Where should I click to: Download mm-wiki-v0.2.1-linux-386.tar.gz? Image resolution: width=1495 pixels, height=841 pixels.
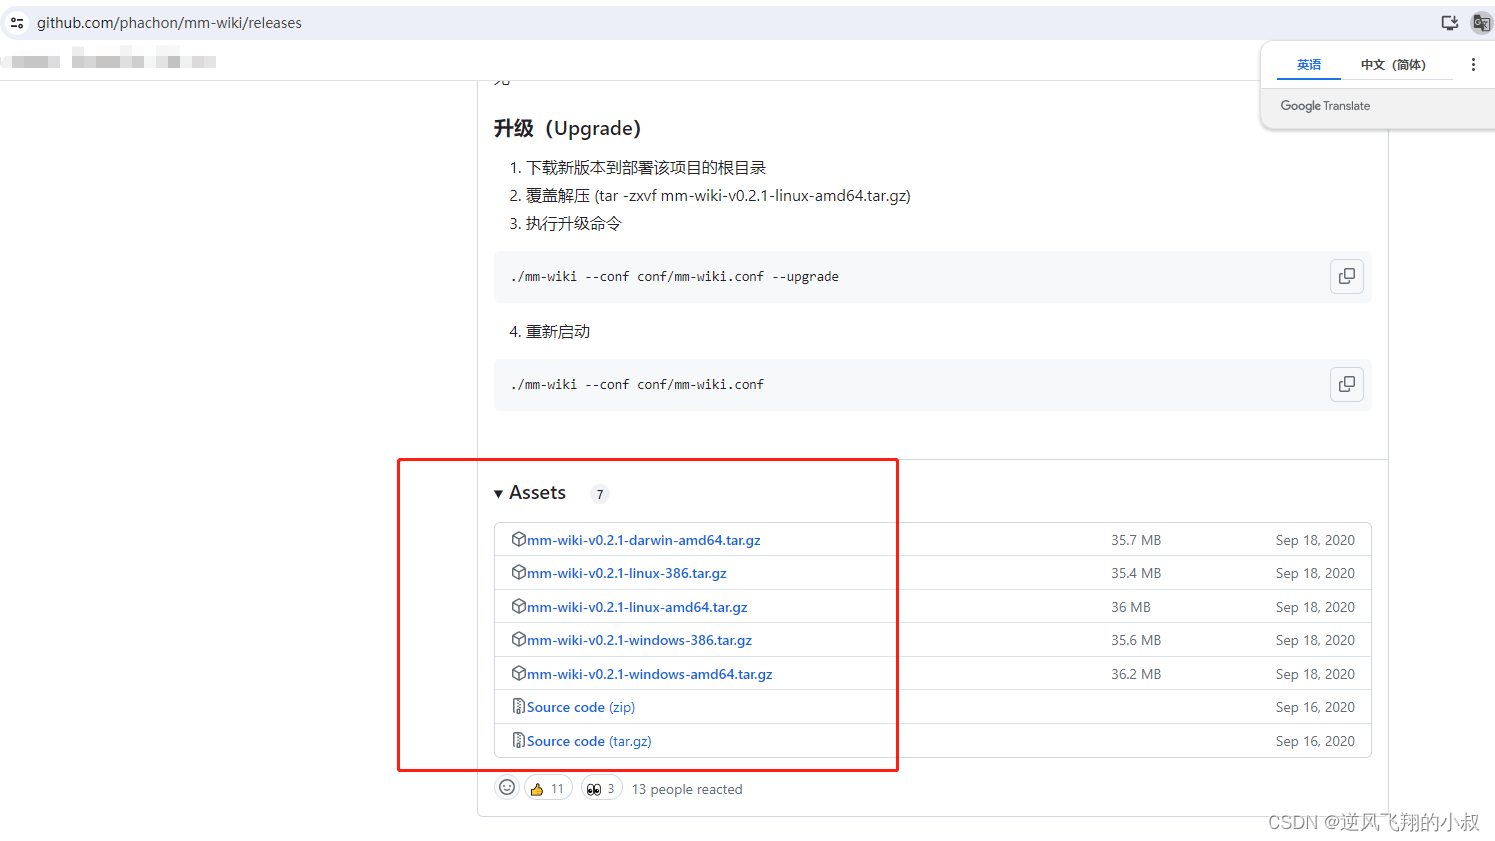[626, 573]
